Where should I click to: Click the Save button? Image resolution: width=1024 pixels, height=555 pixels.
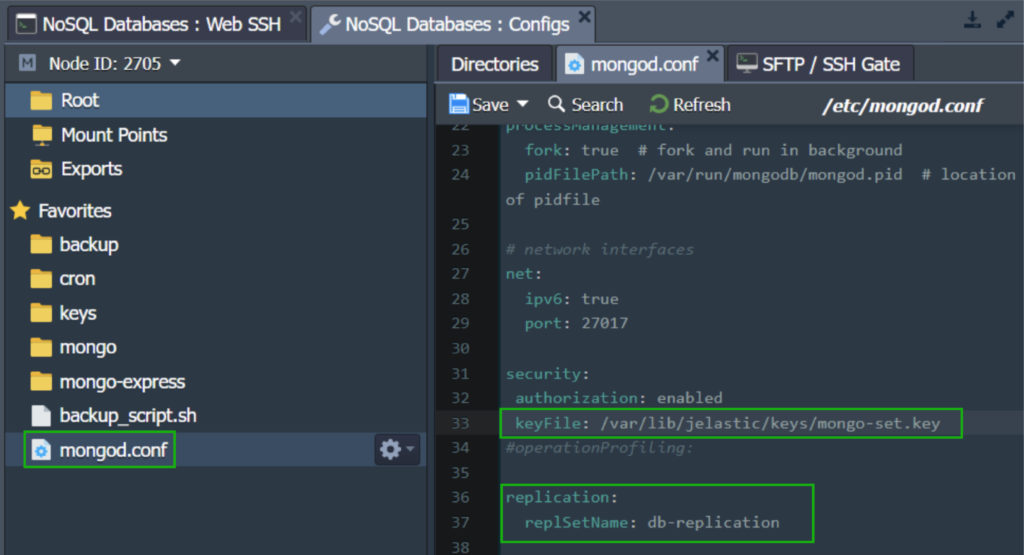click(x=479, y=104)
